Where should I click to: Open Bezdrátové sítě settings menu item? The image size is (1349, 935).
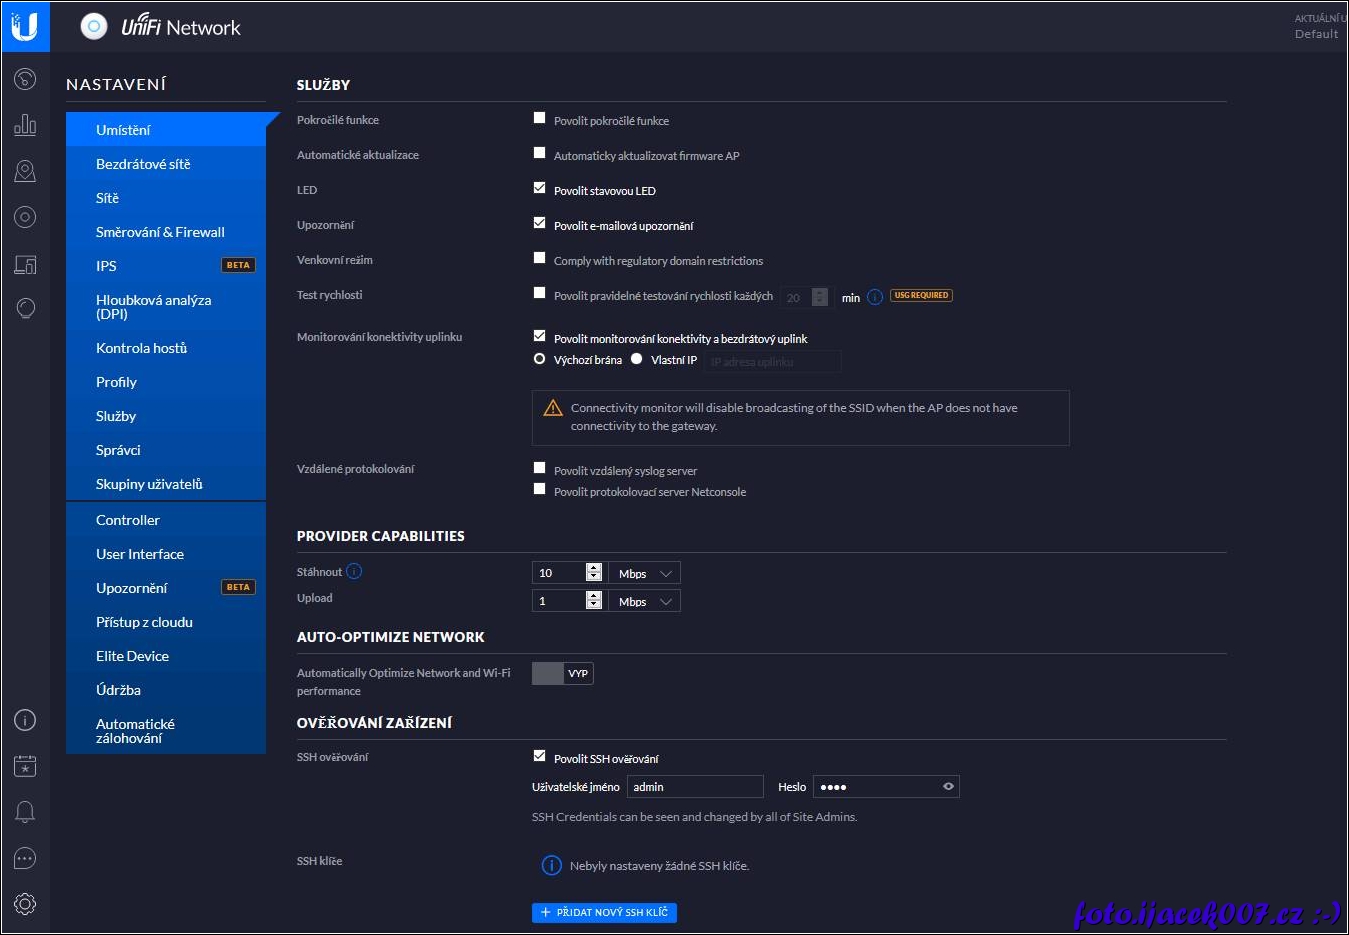[x=143, y=164]
